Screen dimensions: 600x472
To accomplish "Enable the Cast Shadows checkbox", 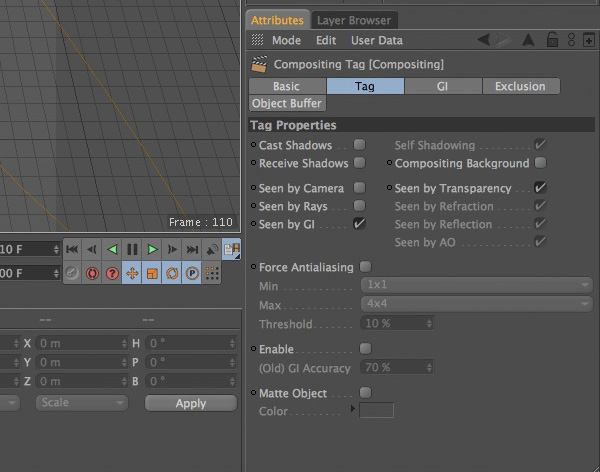I will pyautogui.click(x=359, y=145).
